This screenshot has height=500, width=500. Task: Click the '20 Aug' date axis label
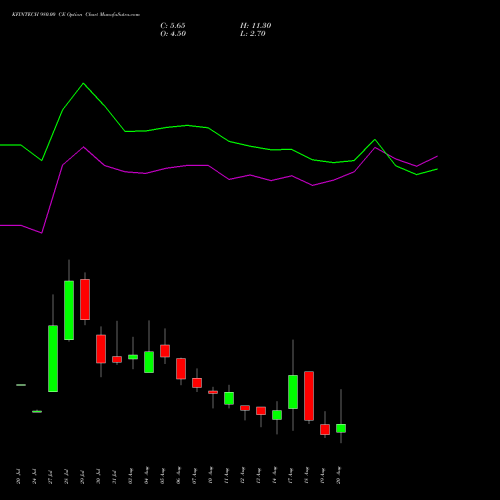coord(338,476)
